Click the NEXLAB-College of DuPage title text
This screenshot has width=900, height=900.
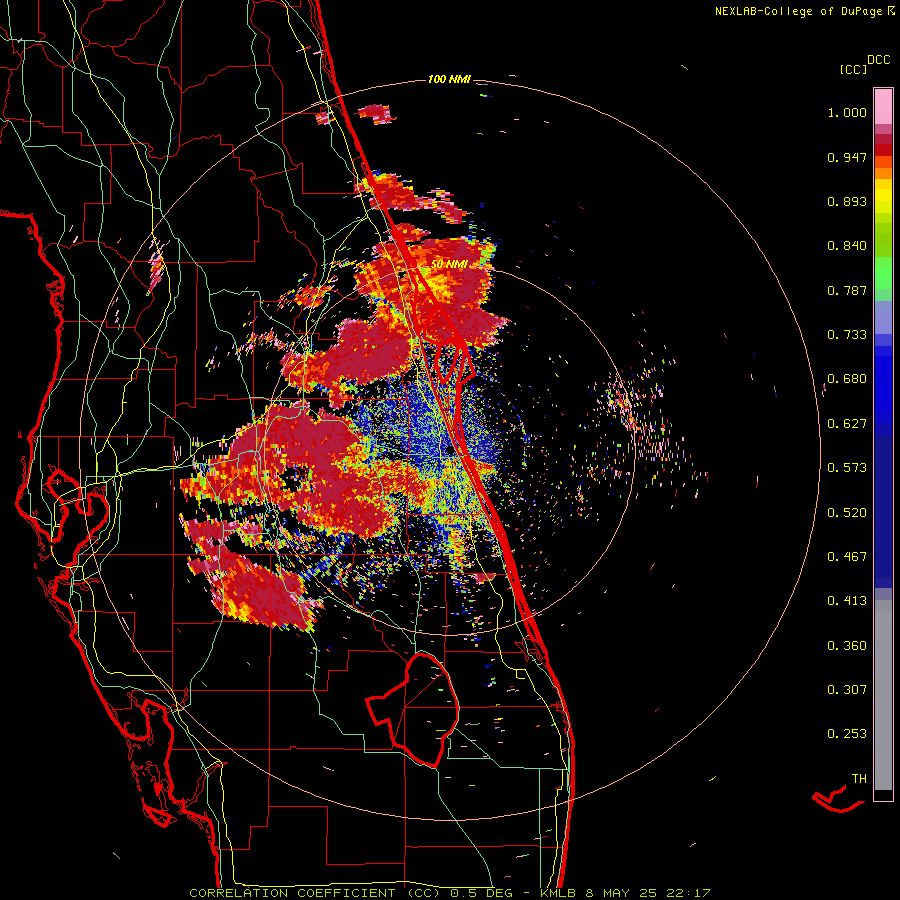point(798,11)
